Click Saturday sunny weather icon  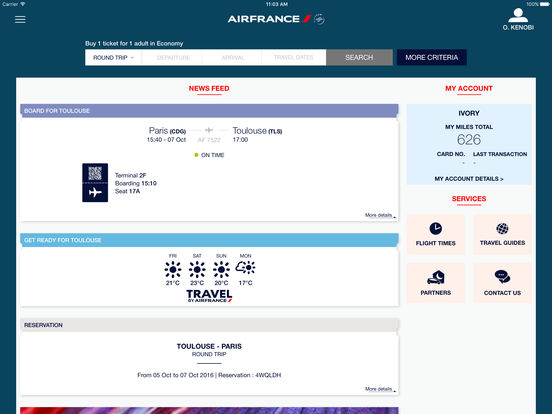pyautogui.click(x=197, y=270)
